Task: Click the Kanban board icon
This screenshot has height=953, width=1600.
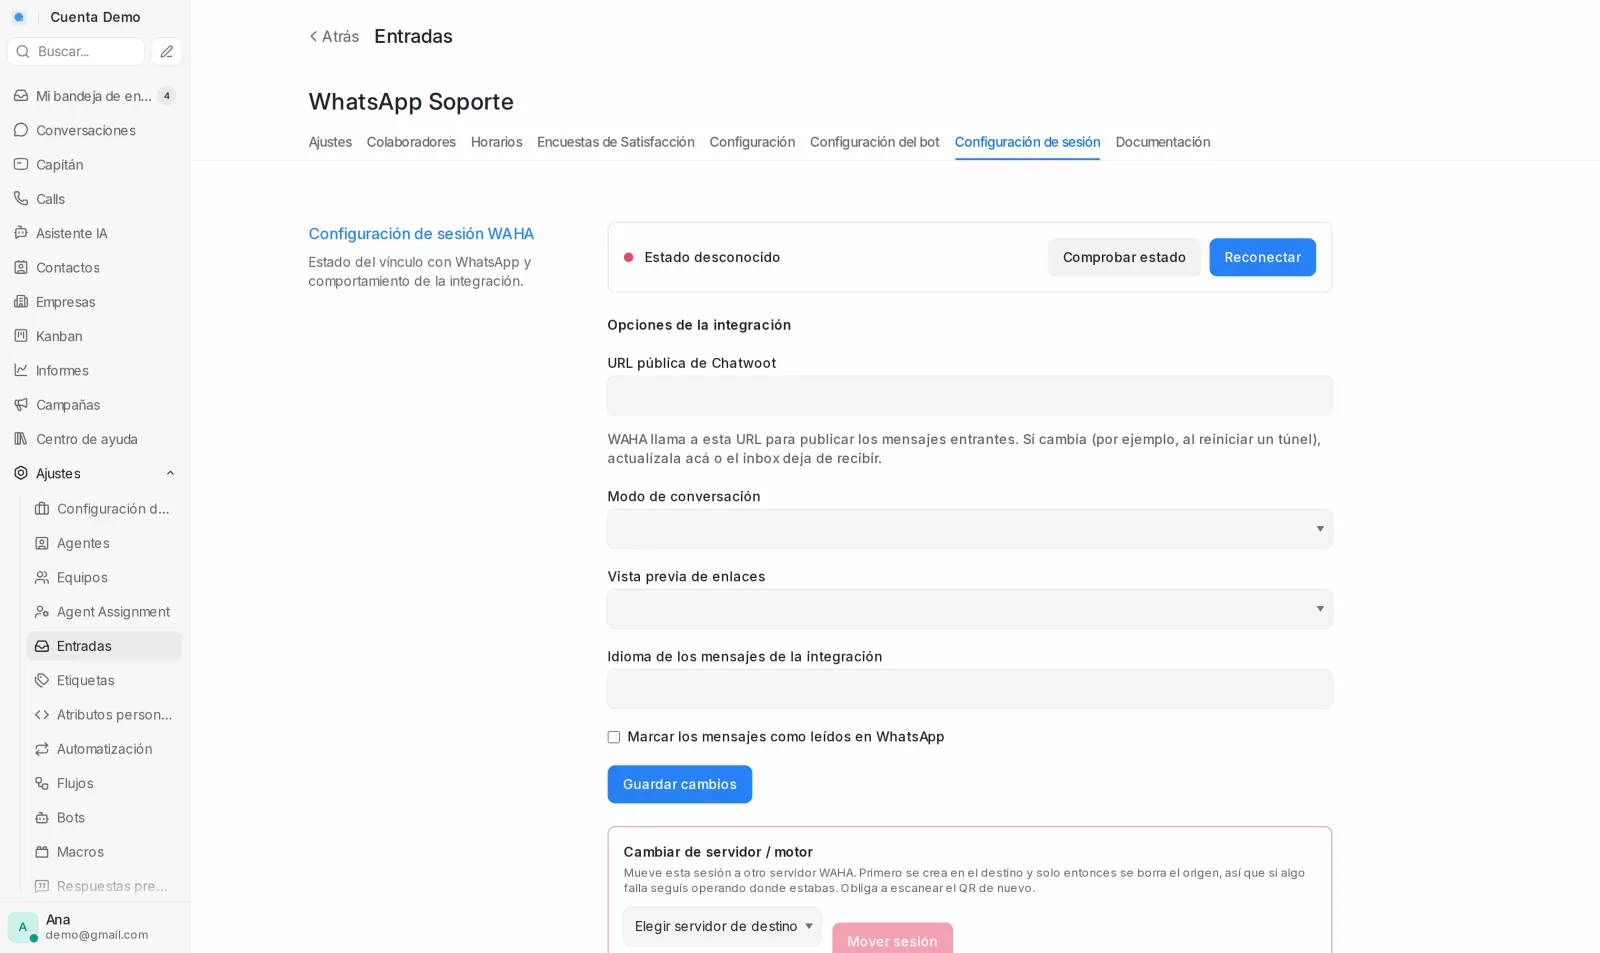Action: pyautogui.click(x=21, y=336)
